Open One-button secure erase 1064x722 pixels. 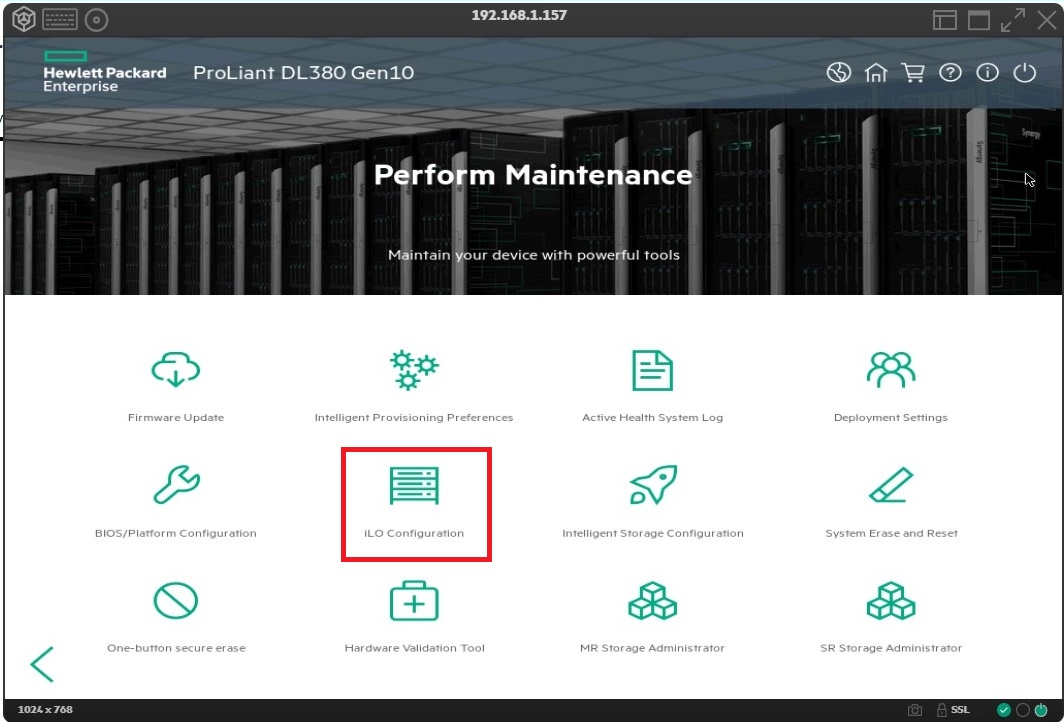click(175, 615)
